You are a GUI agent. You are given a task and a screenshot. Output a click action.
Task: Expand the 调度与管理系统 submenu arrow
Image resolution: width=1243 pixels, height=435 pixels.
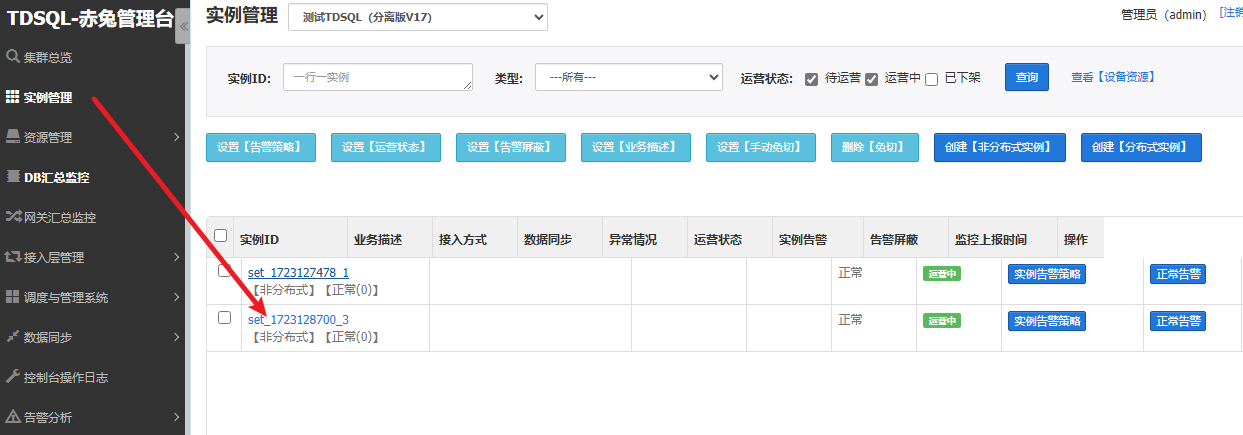[x=176, y=297]
